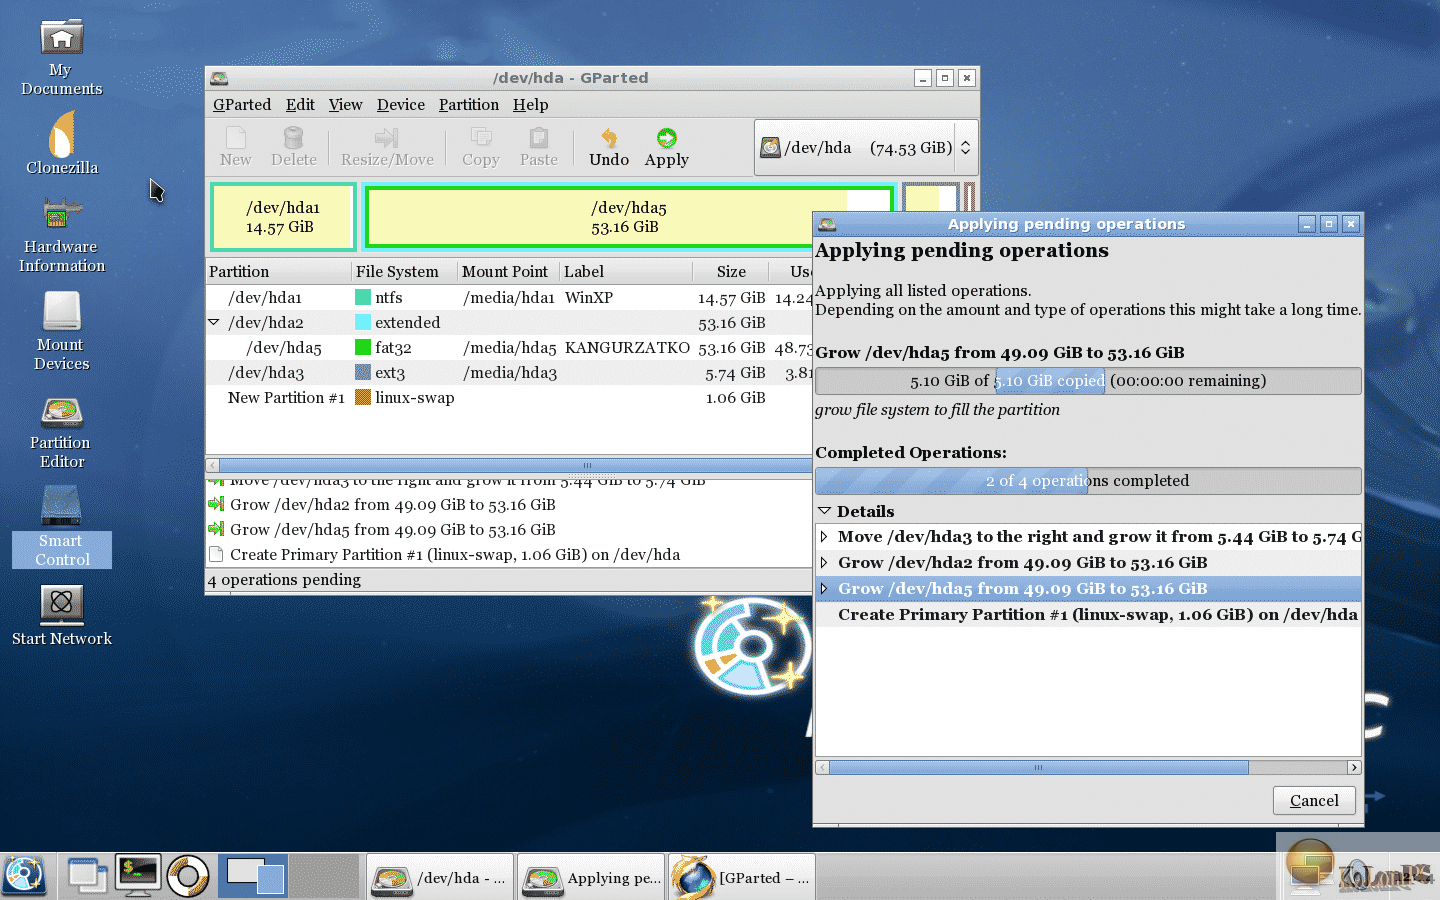Select the /dev/hda3 partition row

click(509, 372)
